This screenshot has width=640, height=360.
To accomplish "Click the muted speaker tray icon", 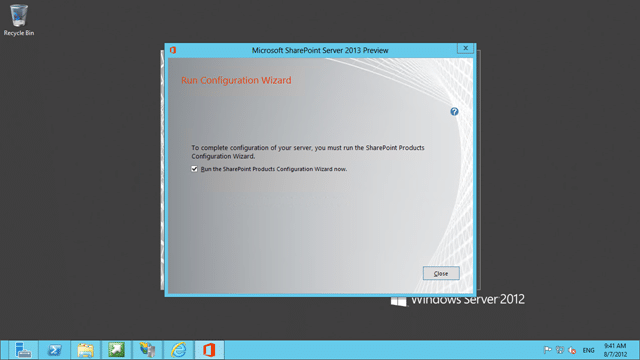I will click(x=572, y=350).
